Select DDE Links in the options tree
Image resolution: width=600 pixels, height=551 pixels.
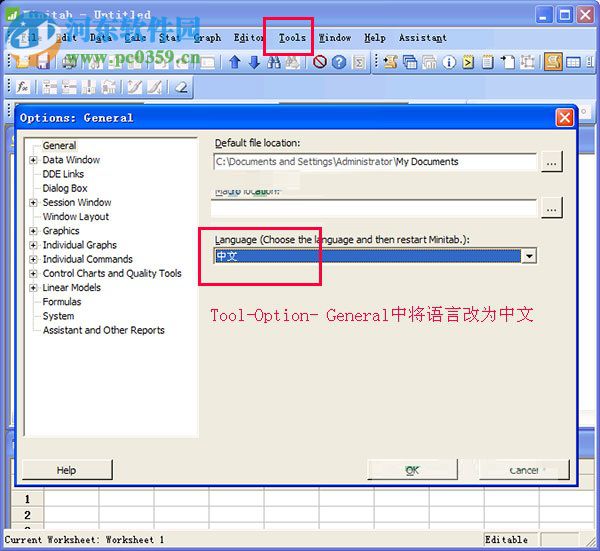[63, 174]
